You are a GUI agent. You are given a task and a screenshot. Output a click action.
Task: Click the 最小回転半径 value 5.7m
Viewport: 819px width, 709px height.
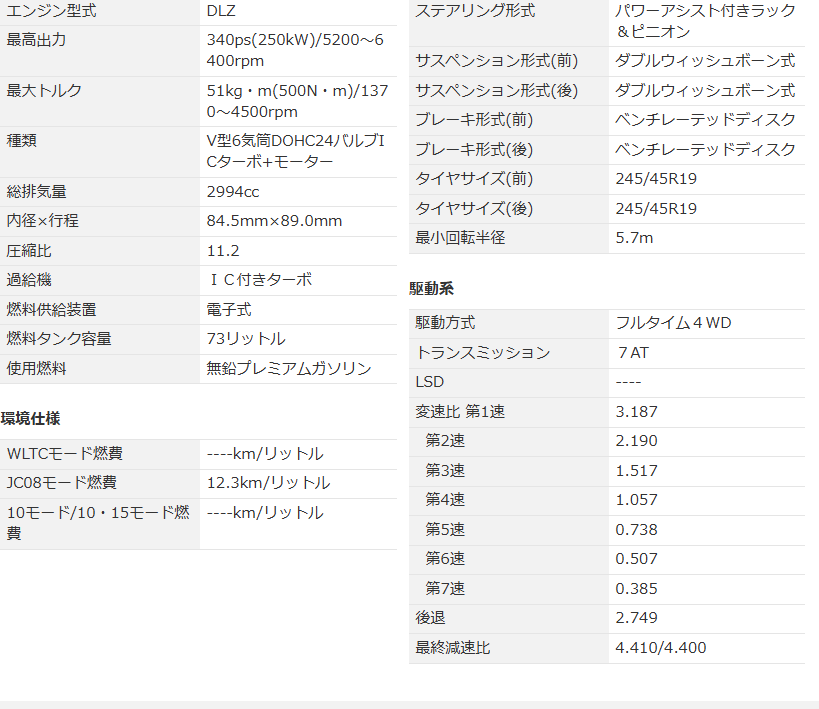[x=634, y=238]
